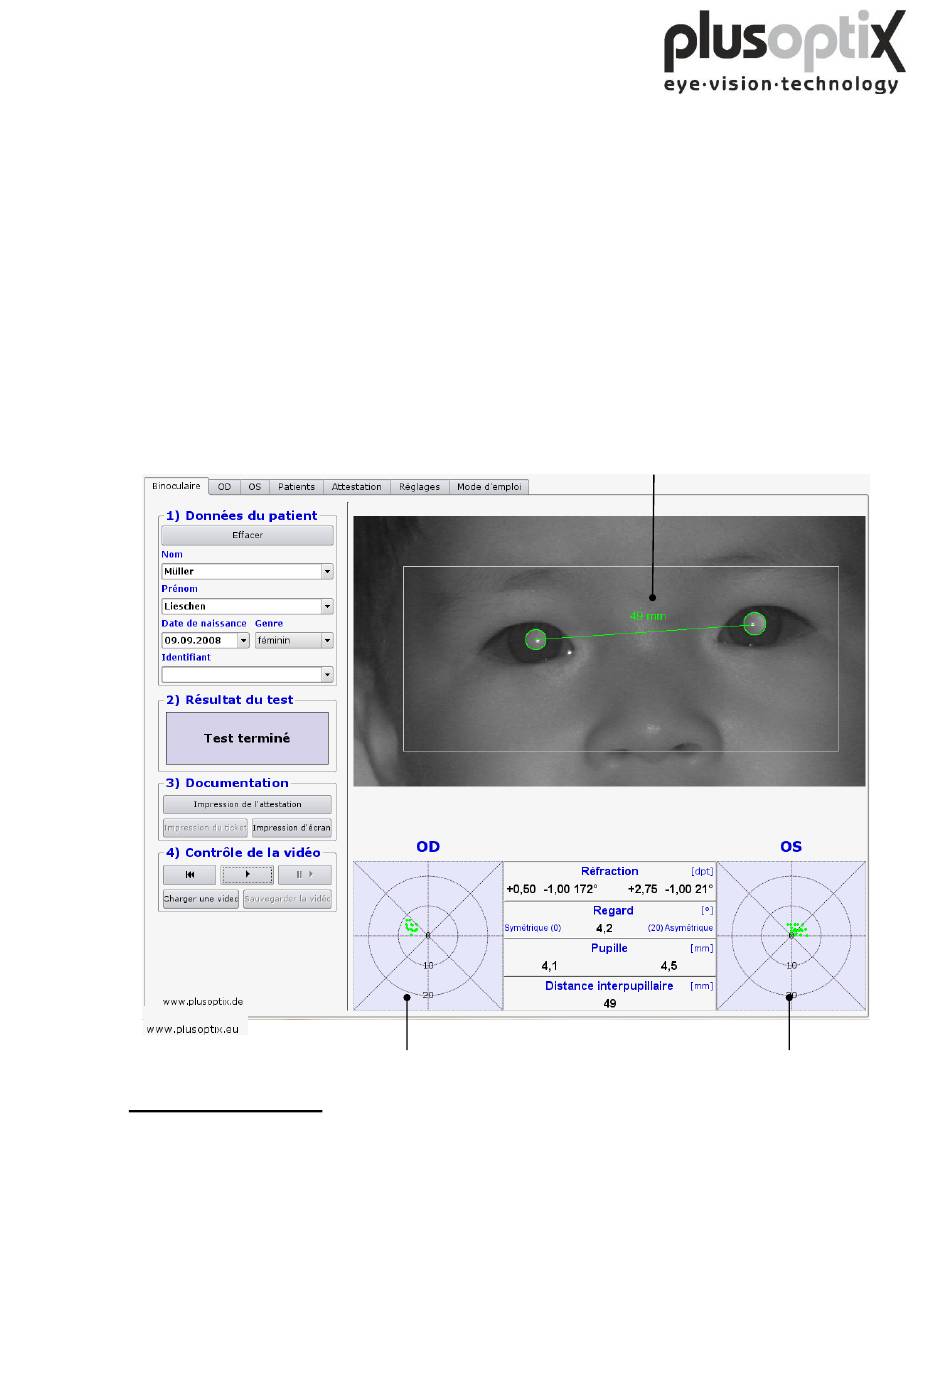Play the recorded video
This screenshot has height=1397, width=950.
point(247,874)
